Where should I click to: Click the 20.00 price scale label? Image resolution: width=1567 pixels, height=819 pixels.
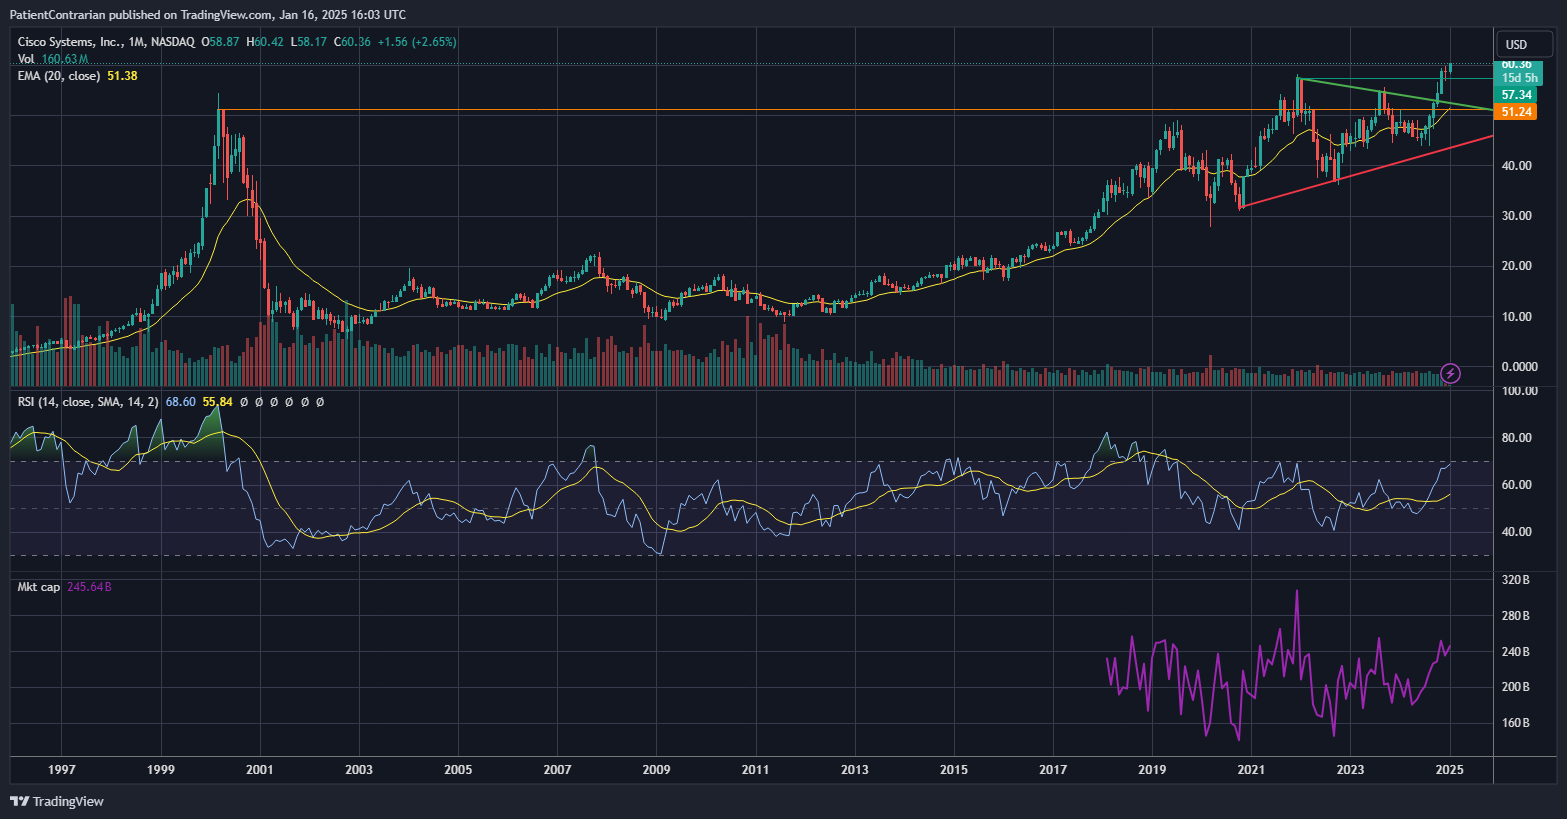coord(1517,266)
